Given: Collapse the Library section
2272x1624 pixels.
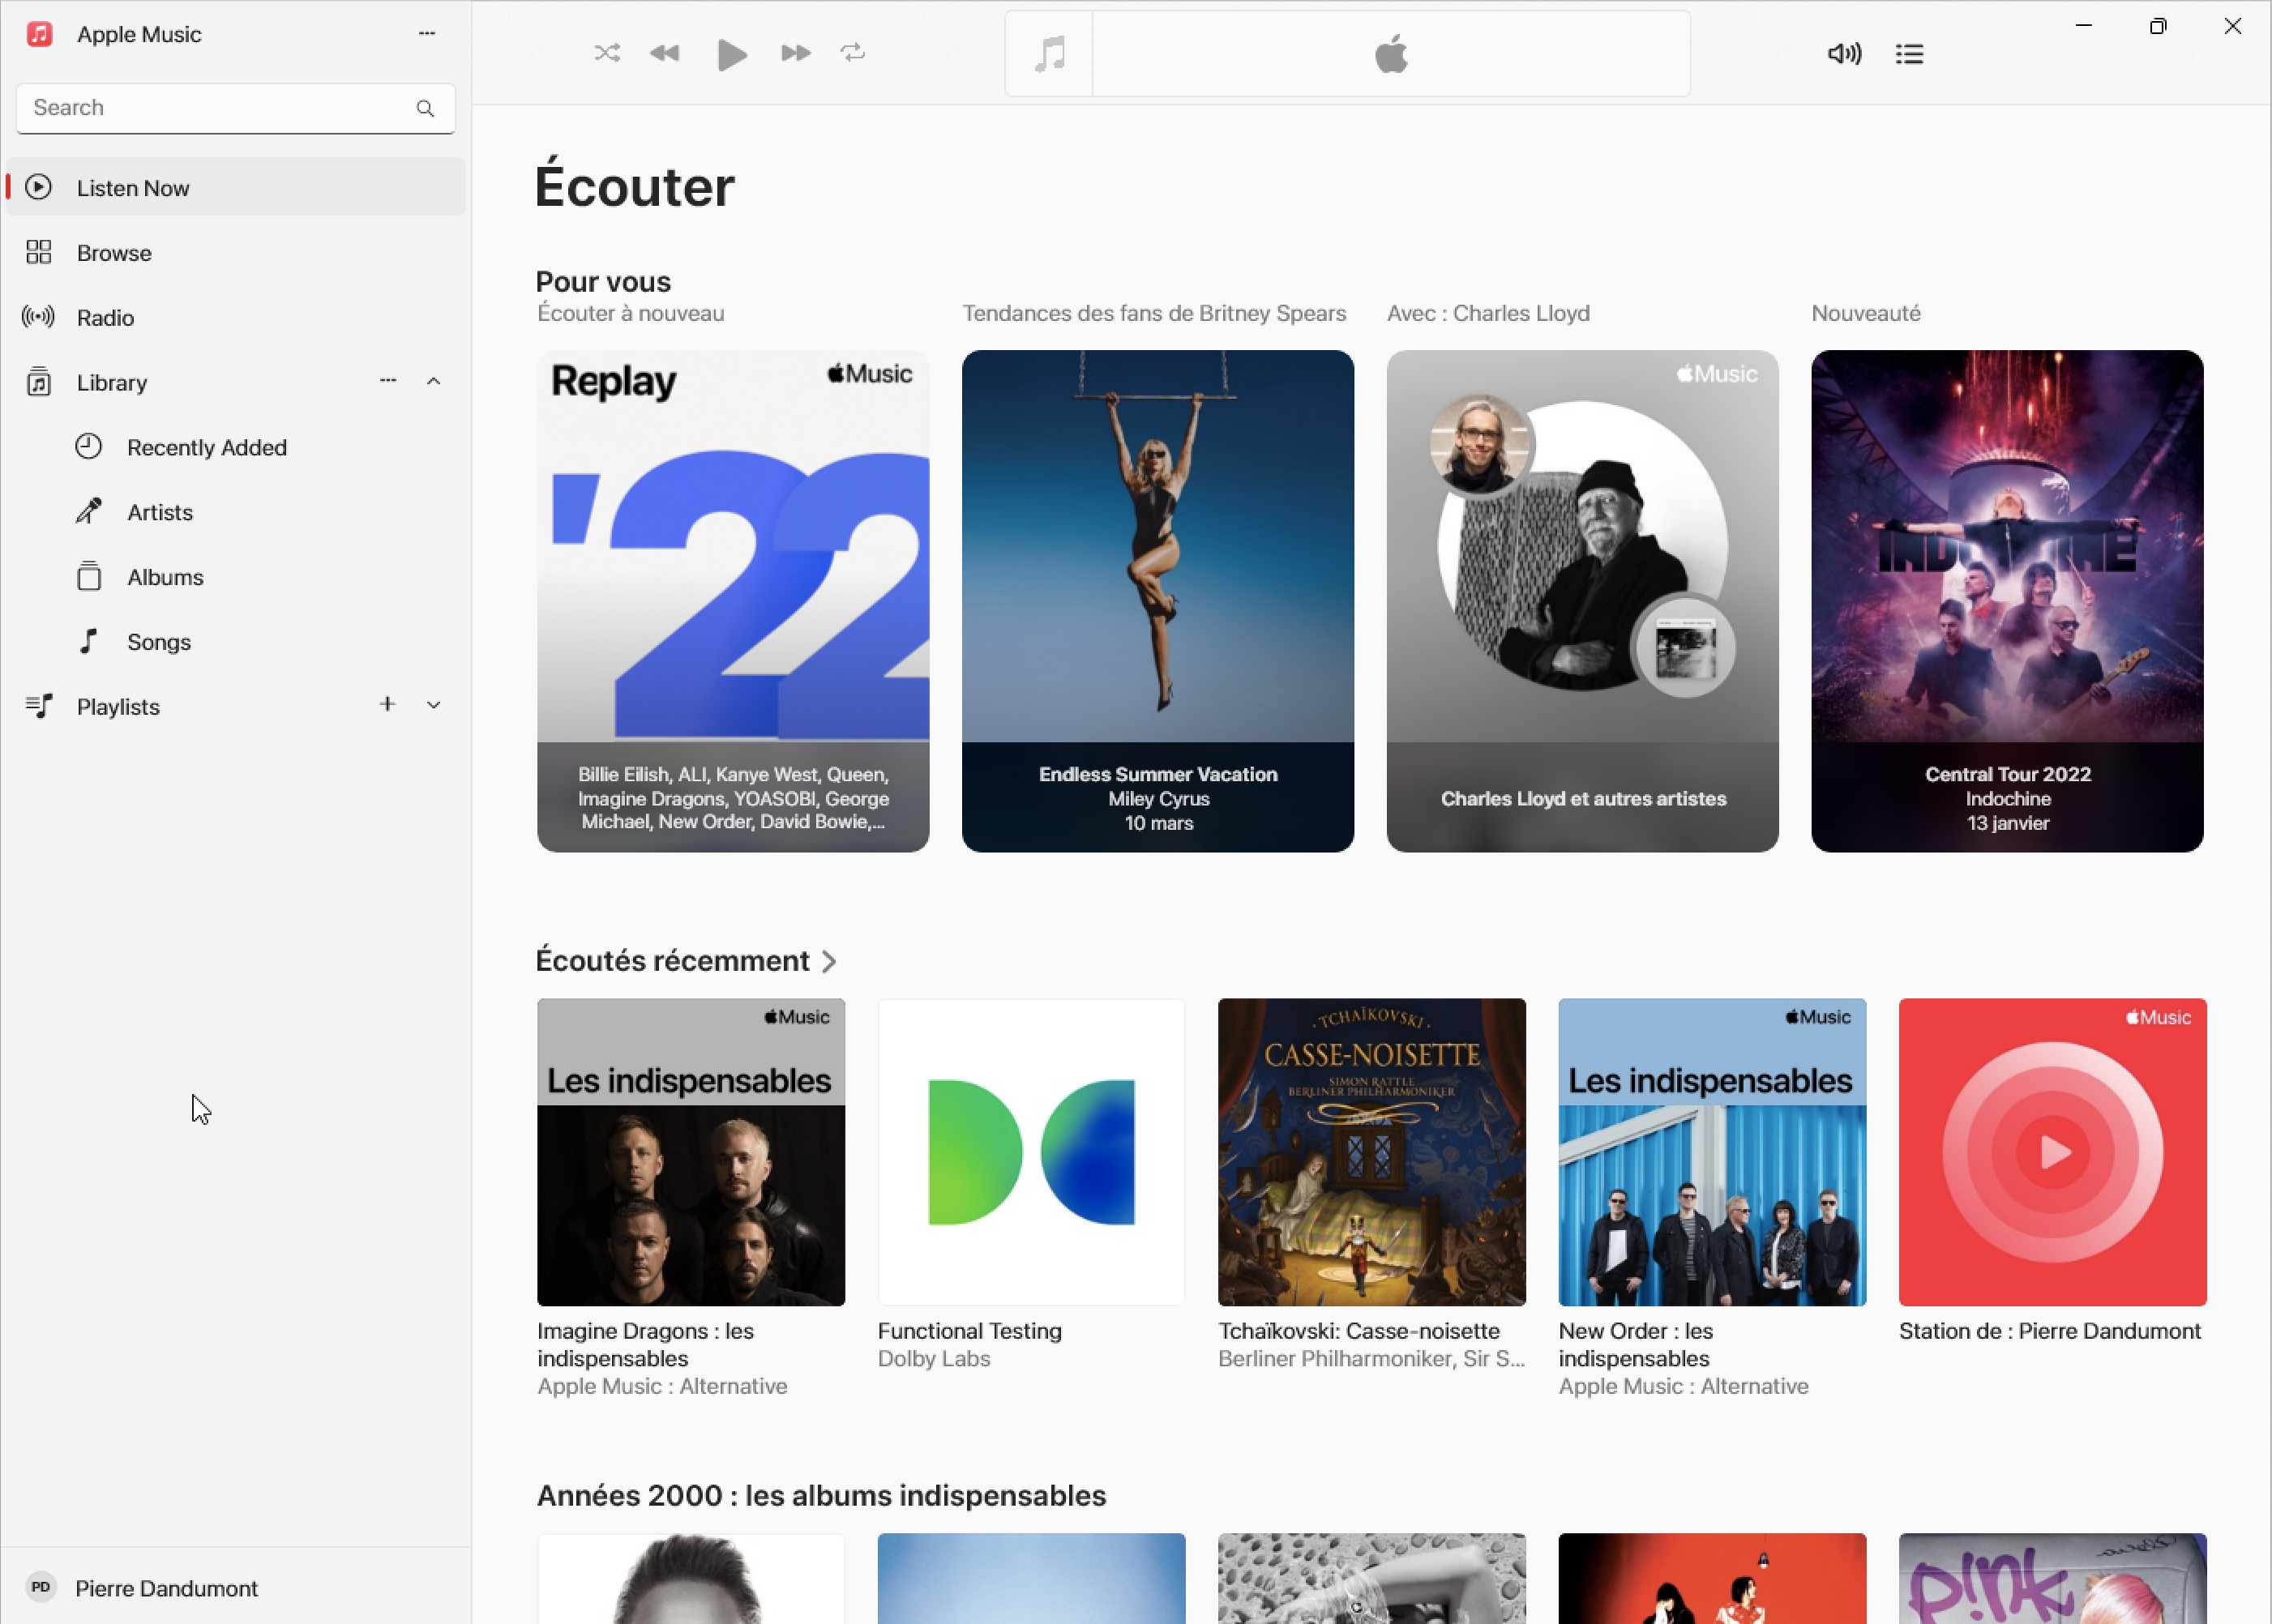Looking at the screenshot, I should point(433,381).
